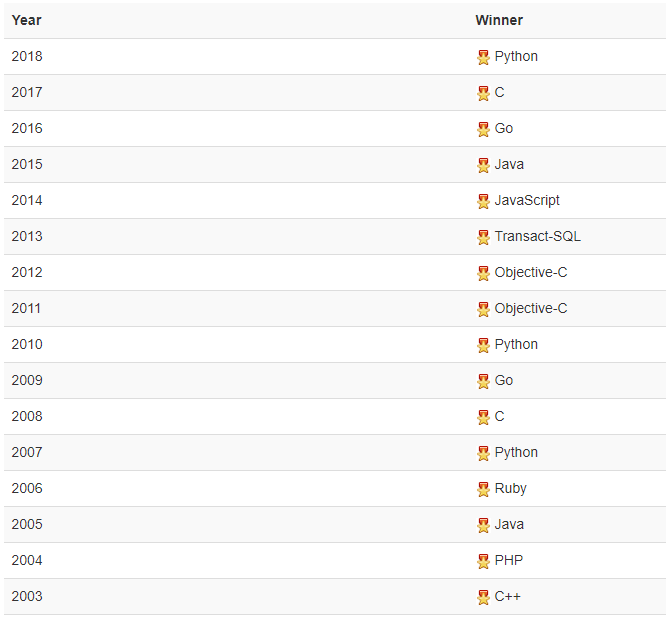Click the award icon beside 2012 Objective-C
Viewport: 666px width, 618px height.
click(483, 274)
